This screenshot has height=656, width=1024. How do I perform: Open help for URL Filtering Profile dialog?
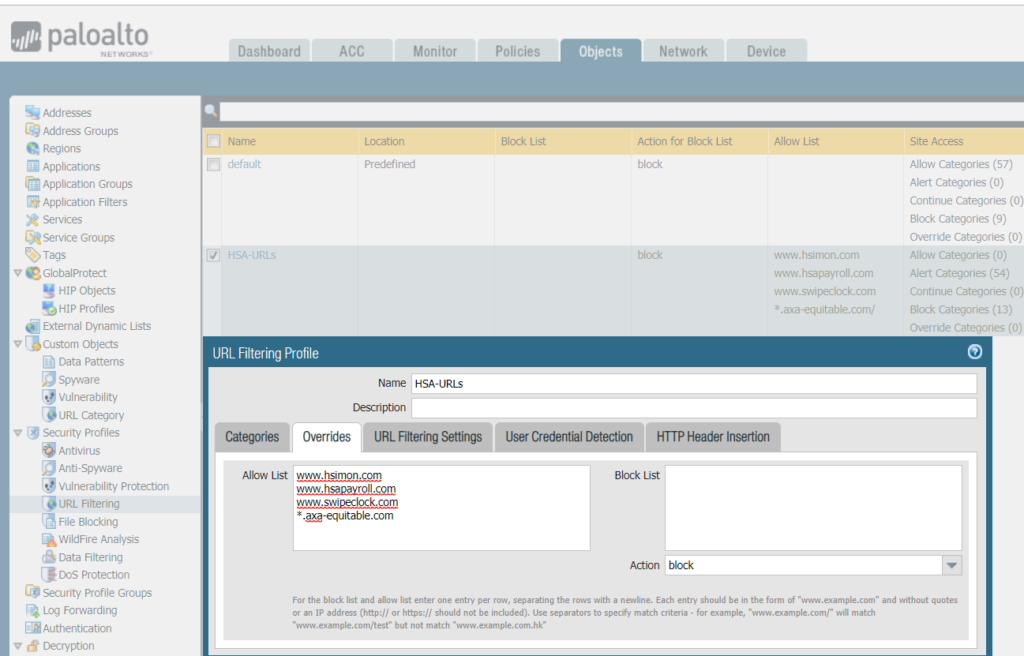[974, 352]
